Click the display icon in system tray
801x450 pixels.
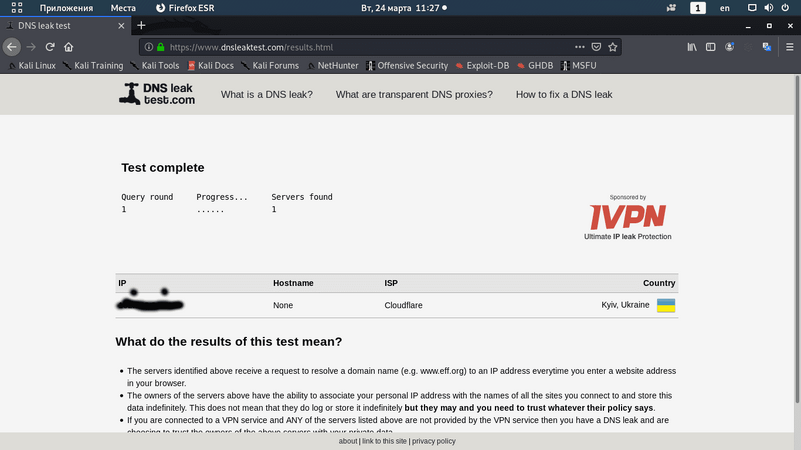pos(752,8)
